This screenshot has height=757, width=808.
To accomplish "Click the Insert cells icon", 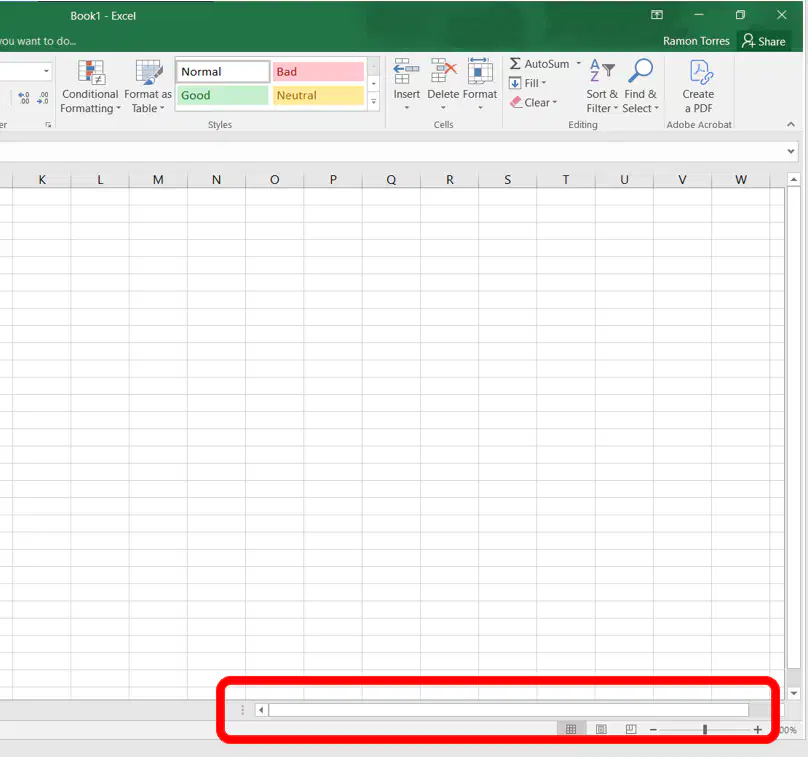I will point(406,71).
